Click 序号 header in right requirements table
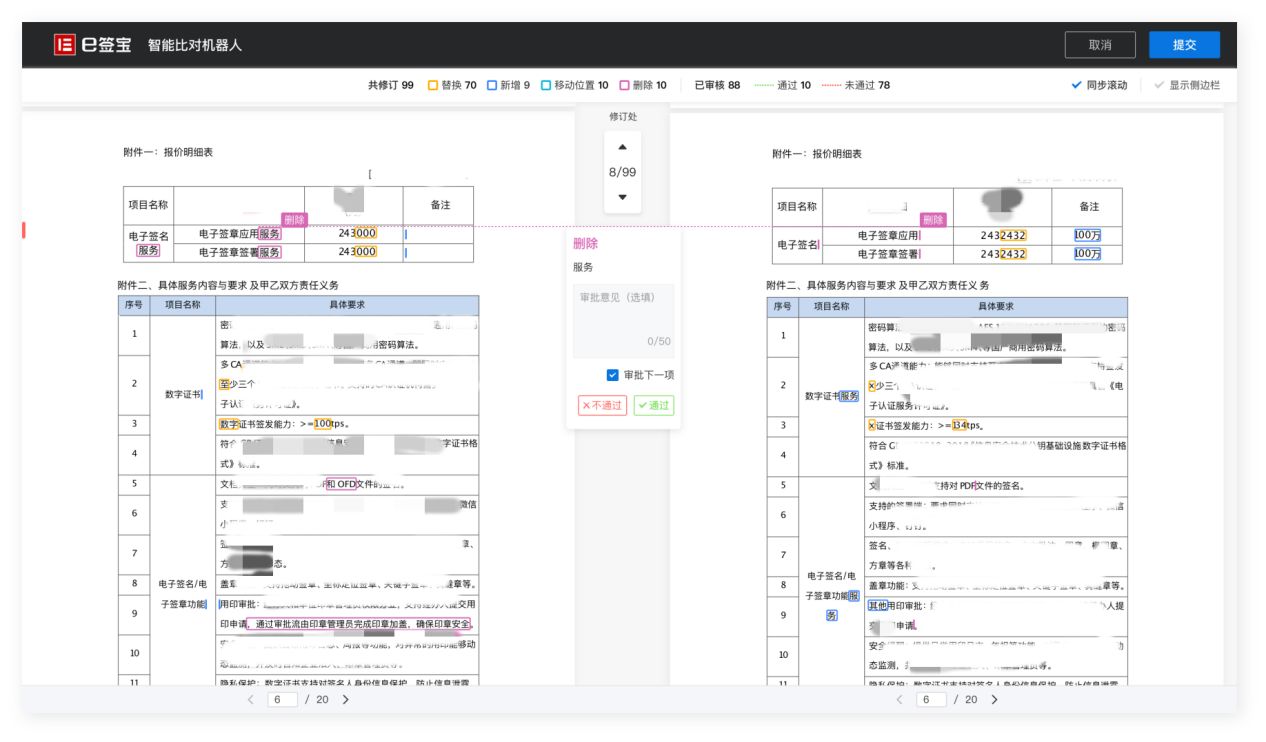Viewport: 1266px width, 742px height. pyautogui.click(x=782, y=306)
